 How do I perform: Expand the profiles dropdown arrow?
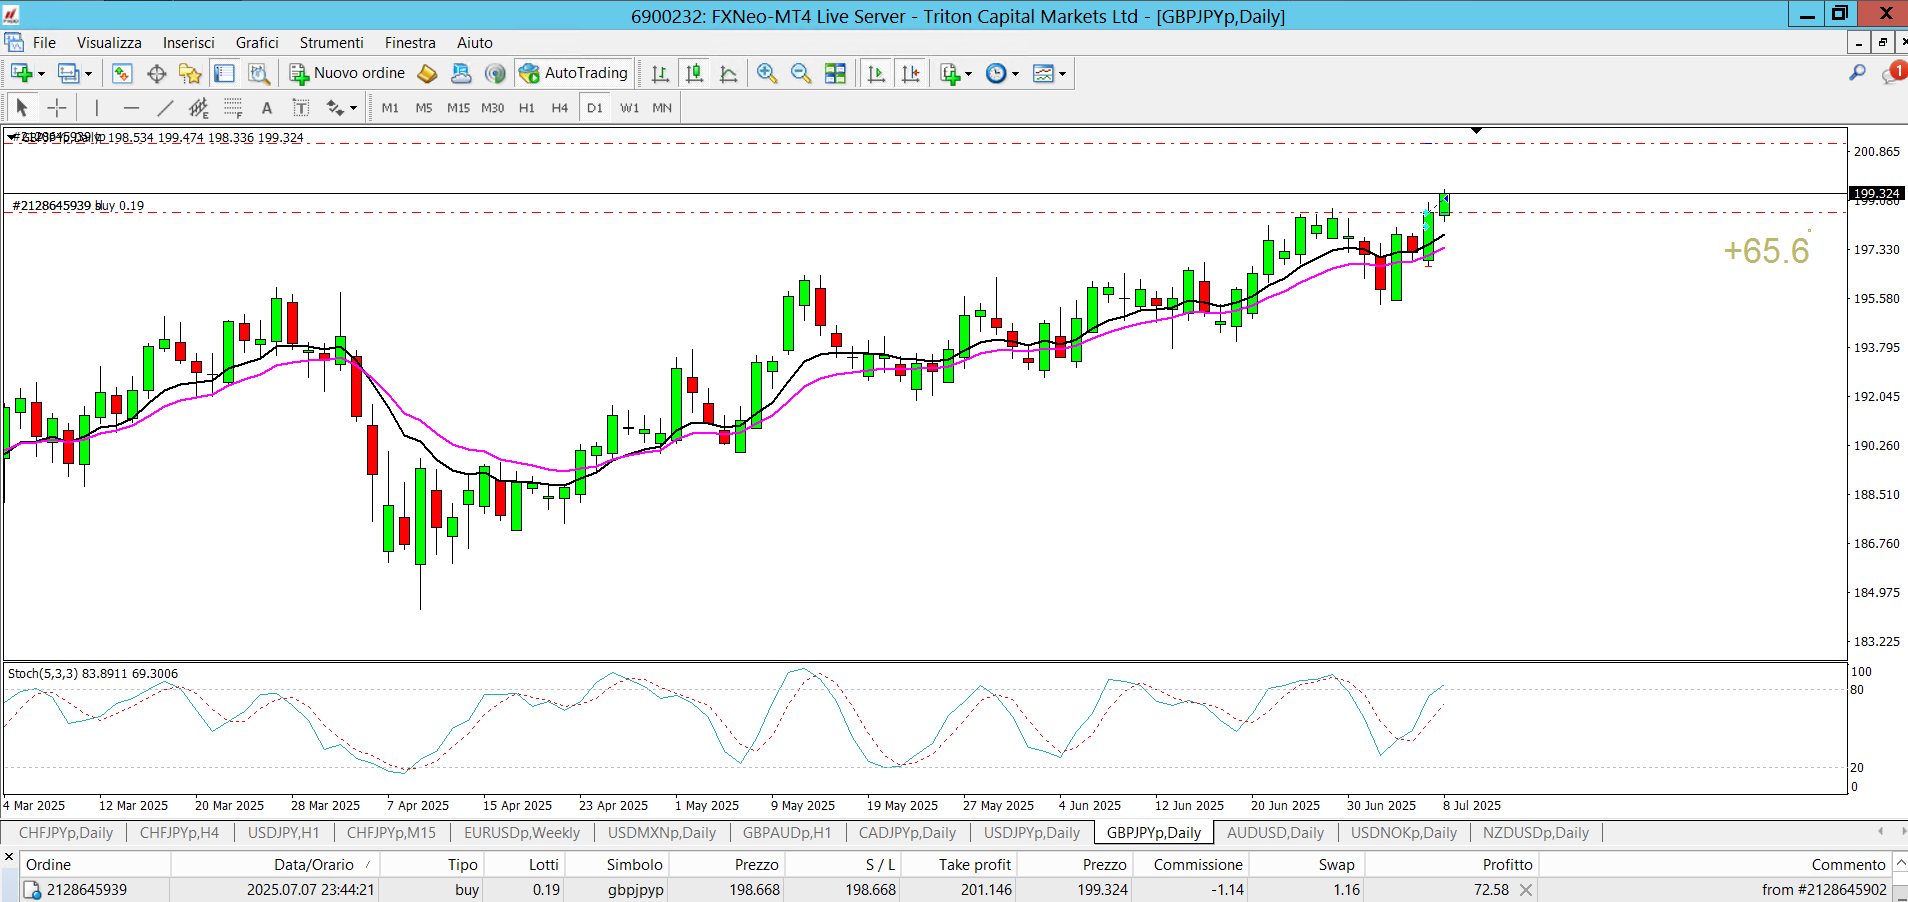tap(88, 74)
